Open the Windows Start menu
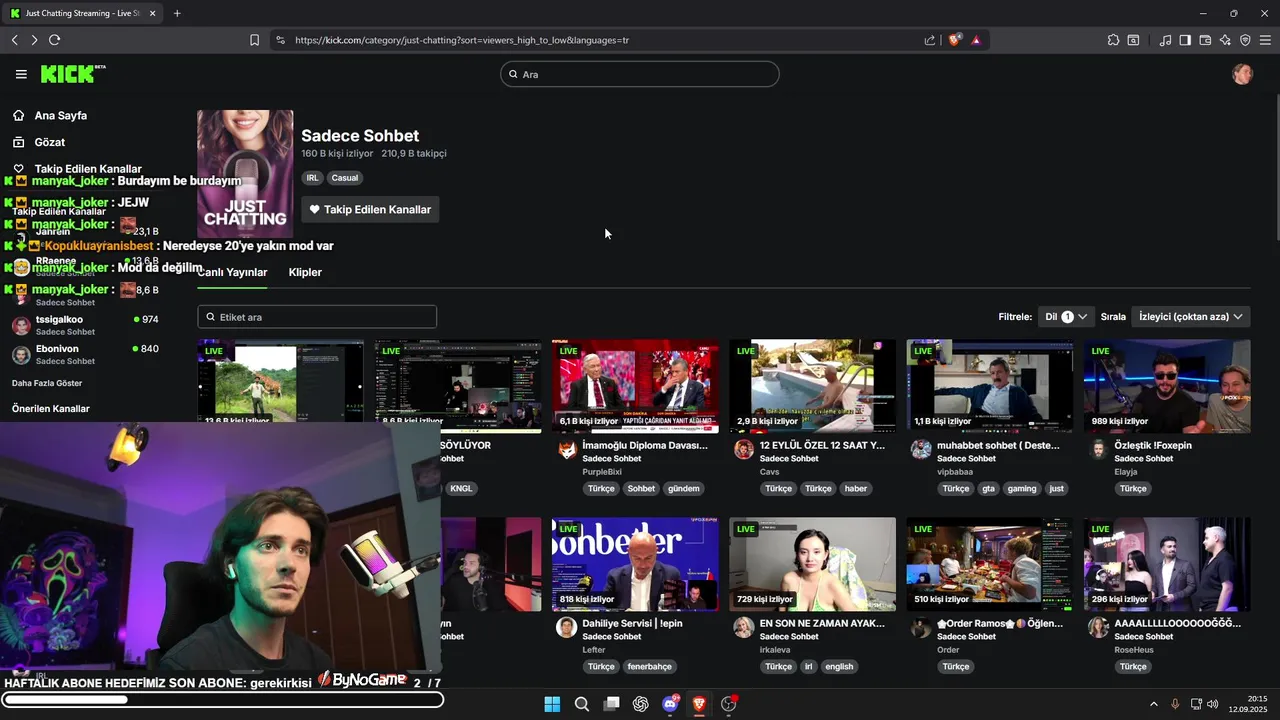Screen dimensions: 1280x720 (552, 704)
